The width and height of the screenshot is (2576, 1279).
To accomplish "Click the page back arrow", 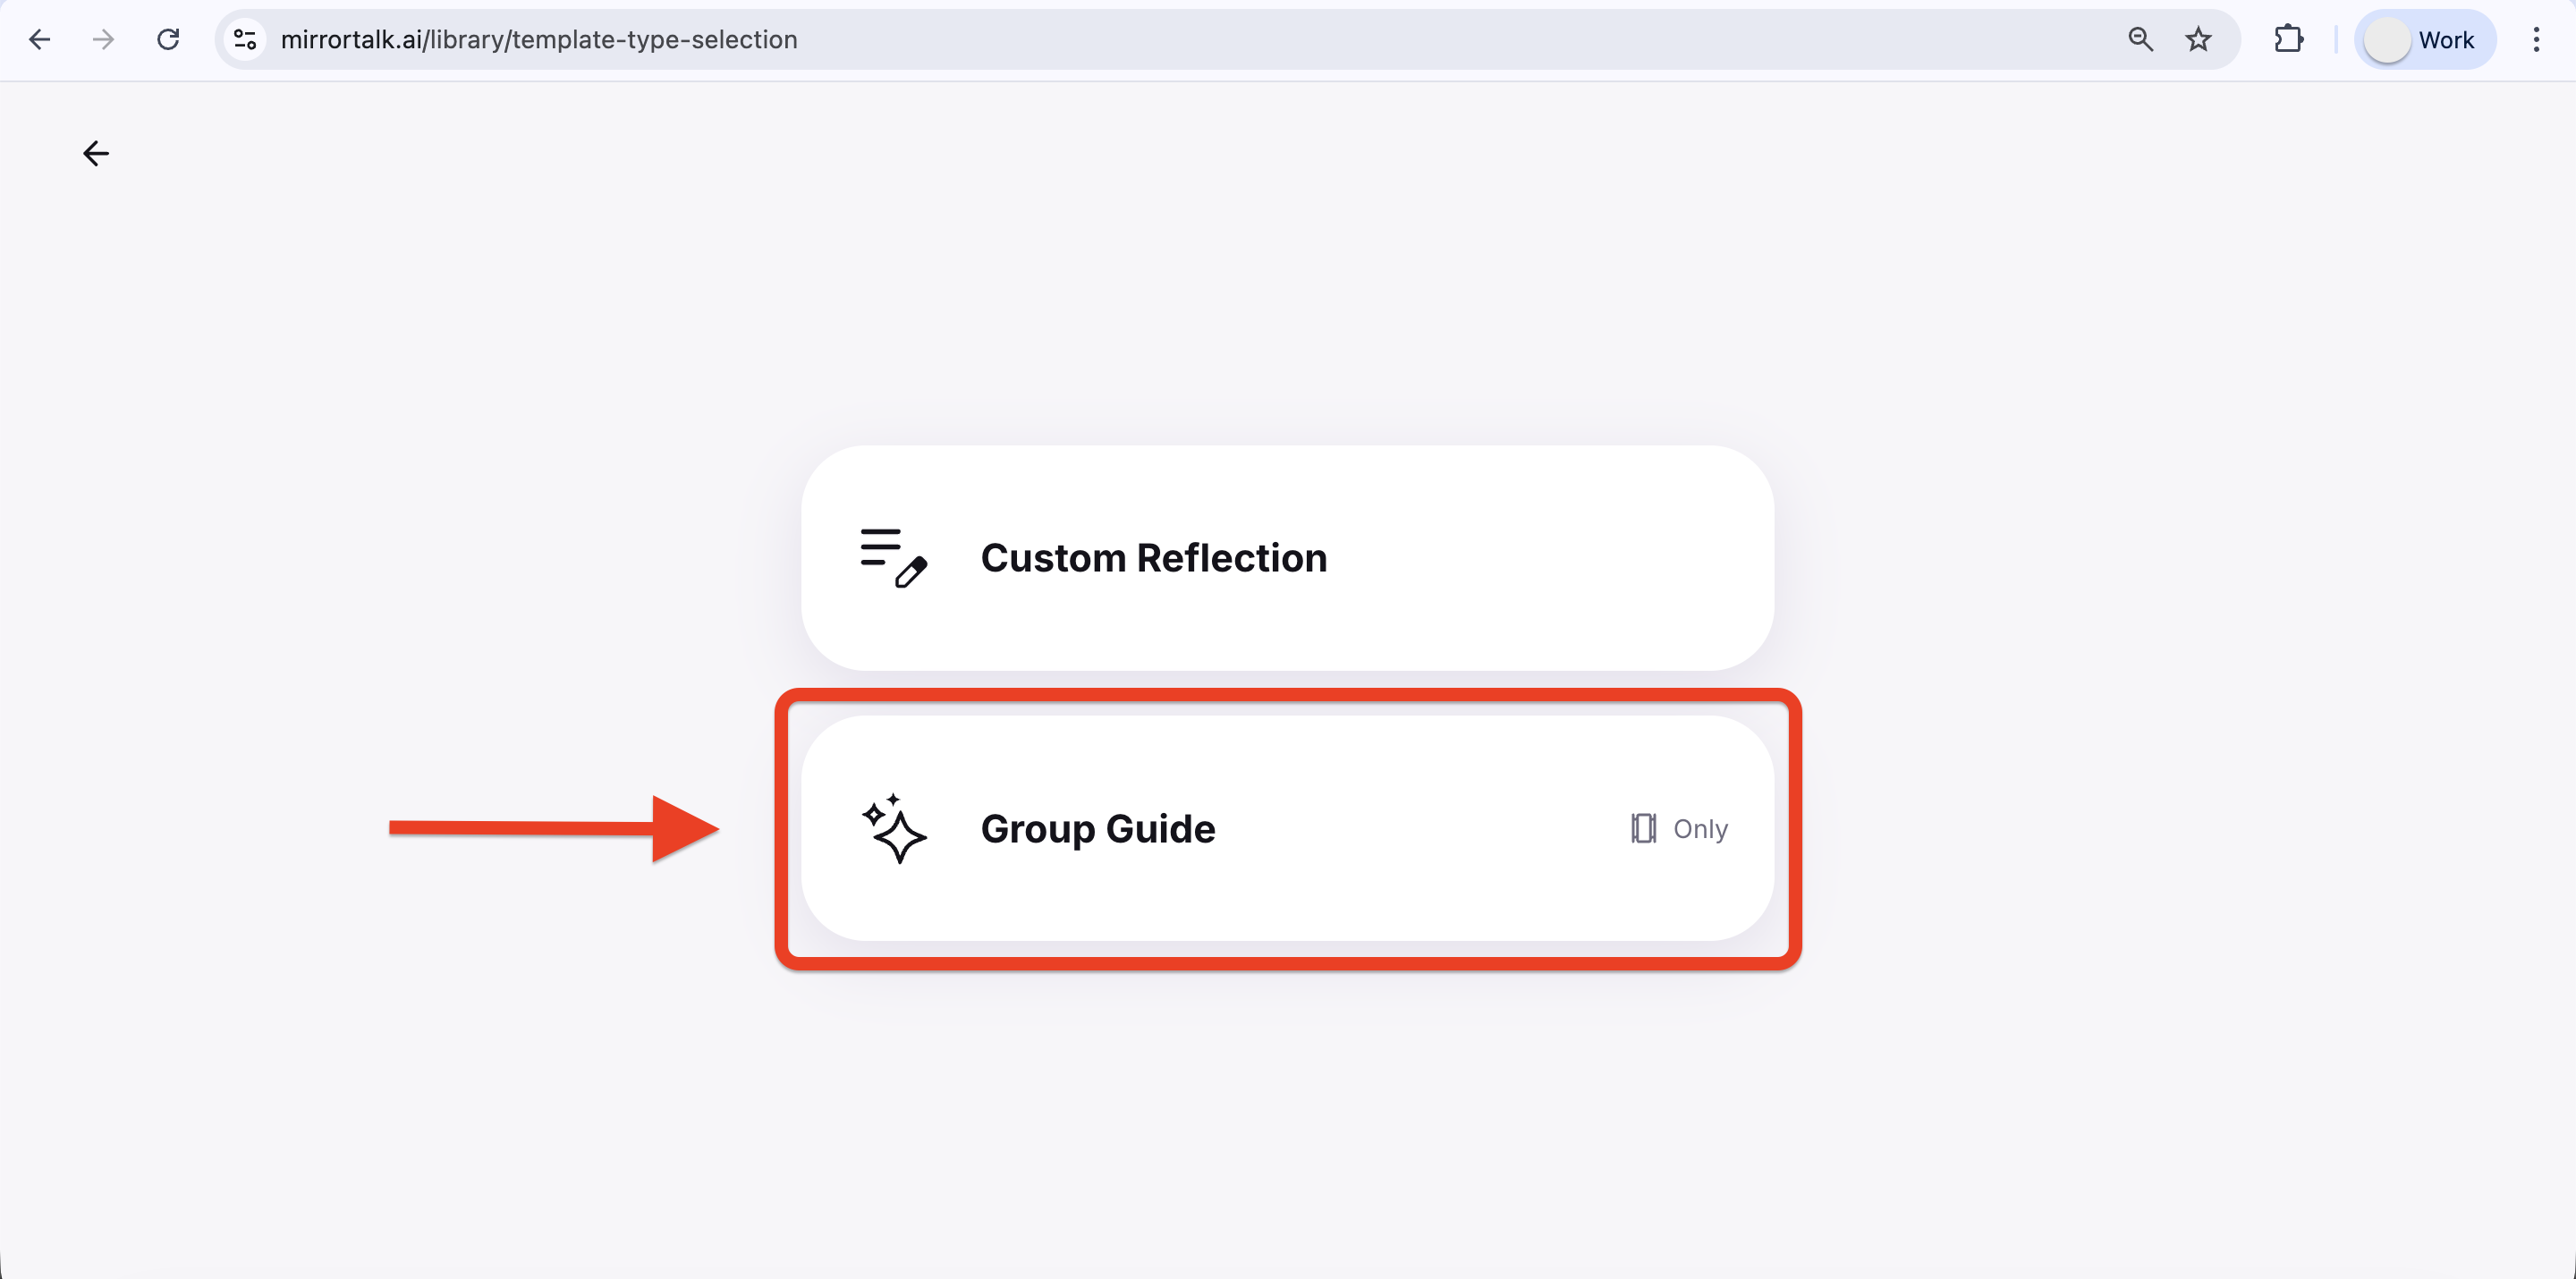I will tap(96, 153).
